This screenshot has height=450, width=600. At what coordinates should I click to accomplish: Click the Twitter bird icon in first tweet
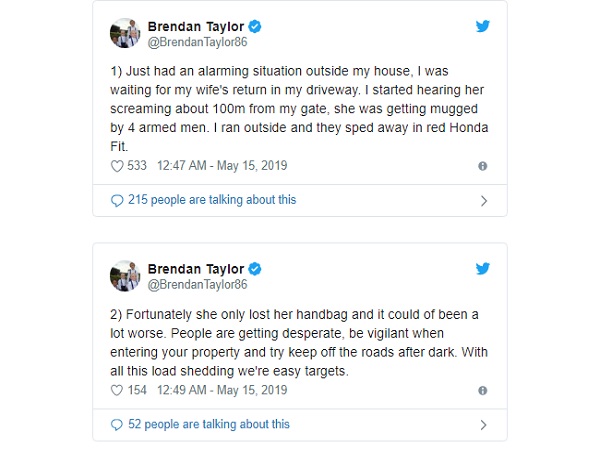pyautogui.click(x=483, y=26)
